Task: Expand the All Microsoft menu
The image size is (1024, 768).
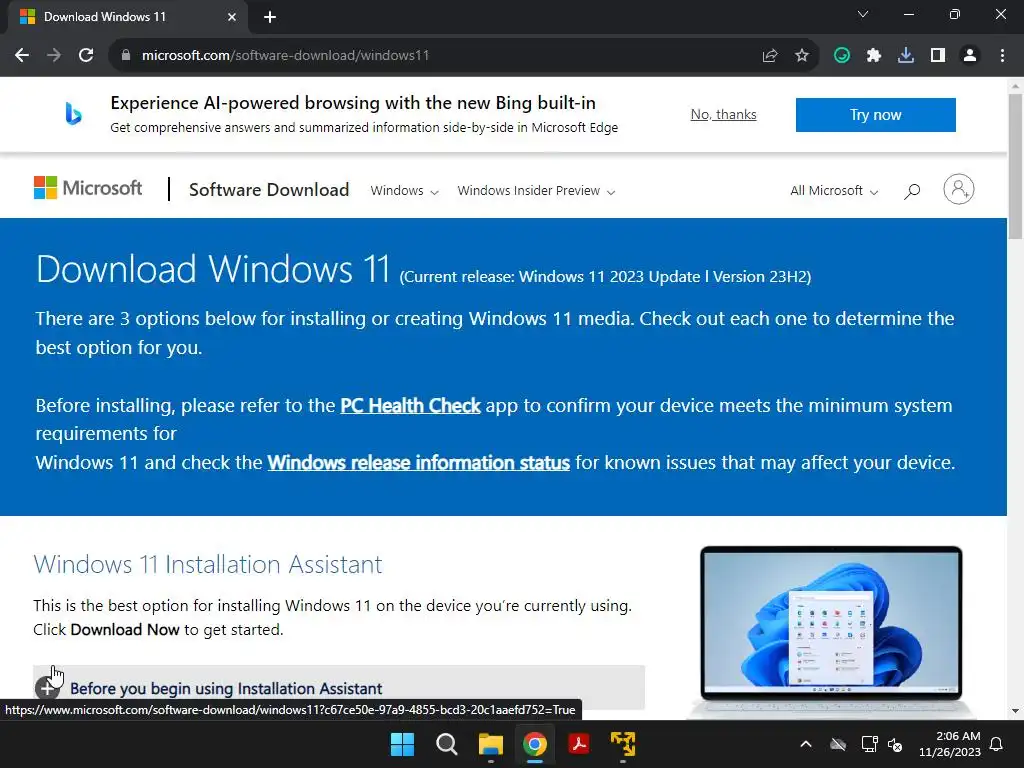Action: (834, 191)
